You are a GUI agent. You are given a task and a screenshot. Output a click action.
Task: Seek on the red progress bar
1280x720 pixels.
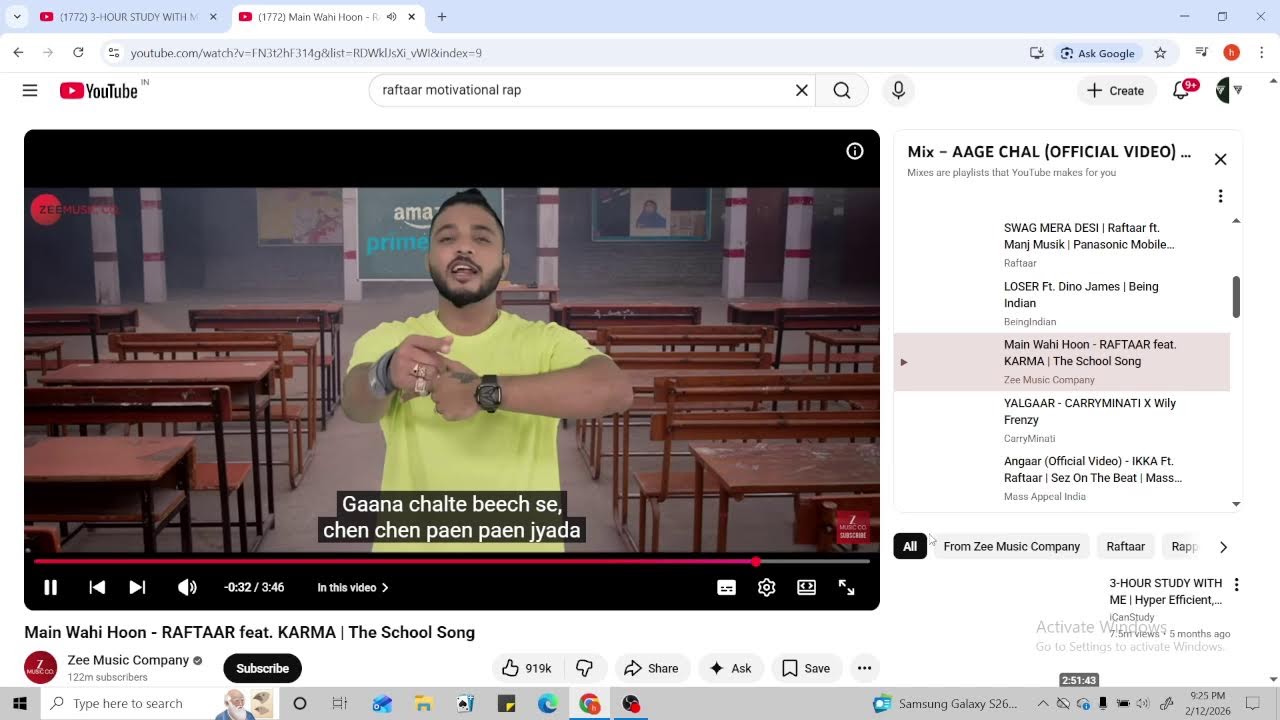pos(452,562)
